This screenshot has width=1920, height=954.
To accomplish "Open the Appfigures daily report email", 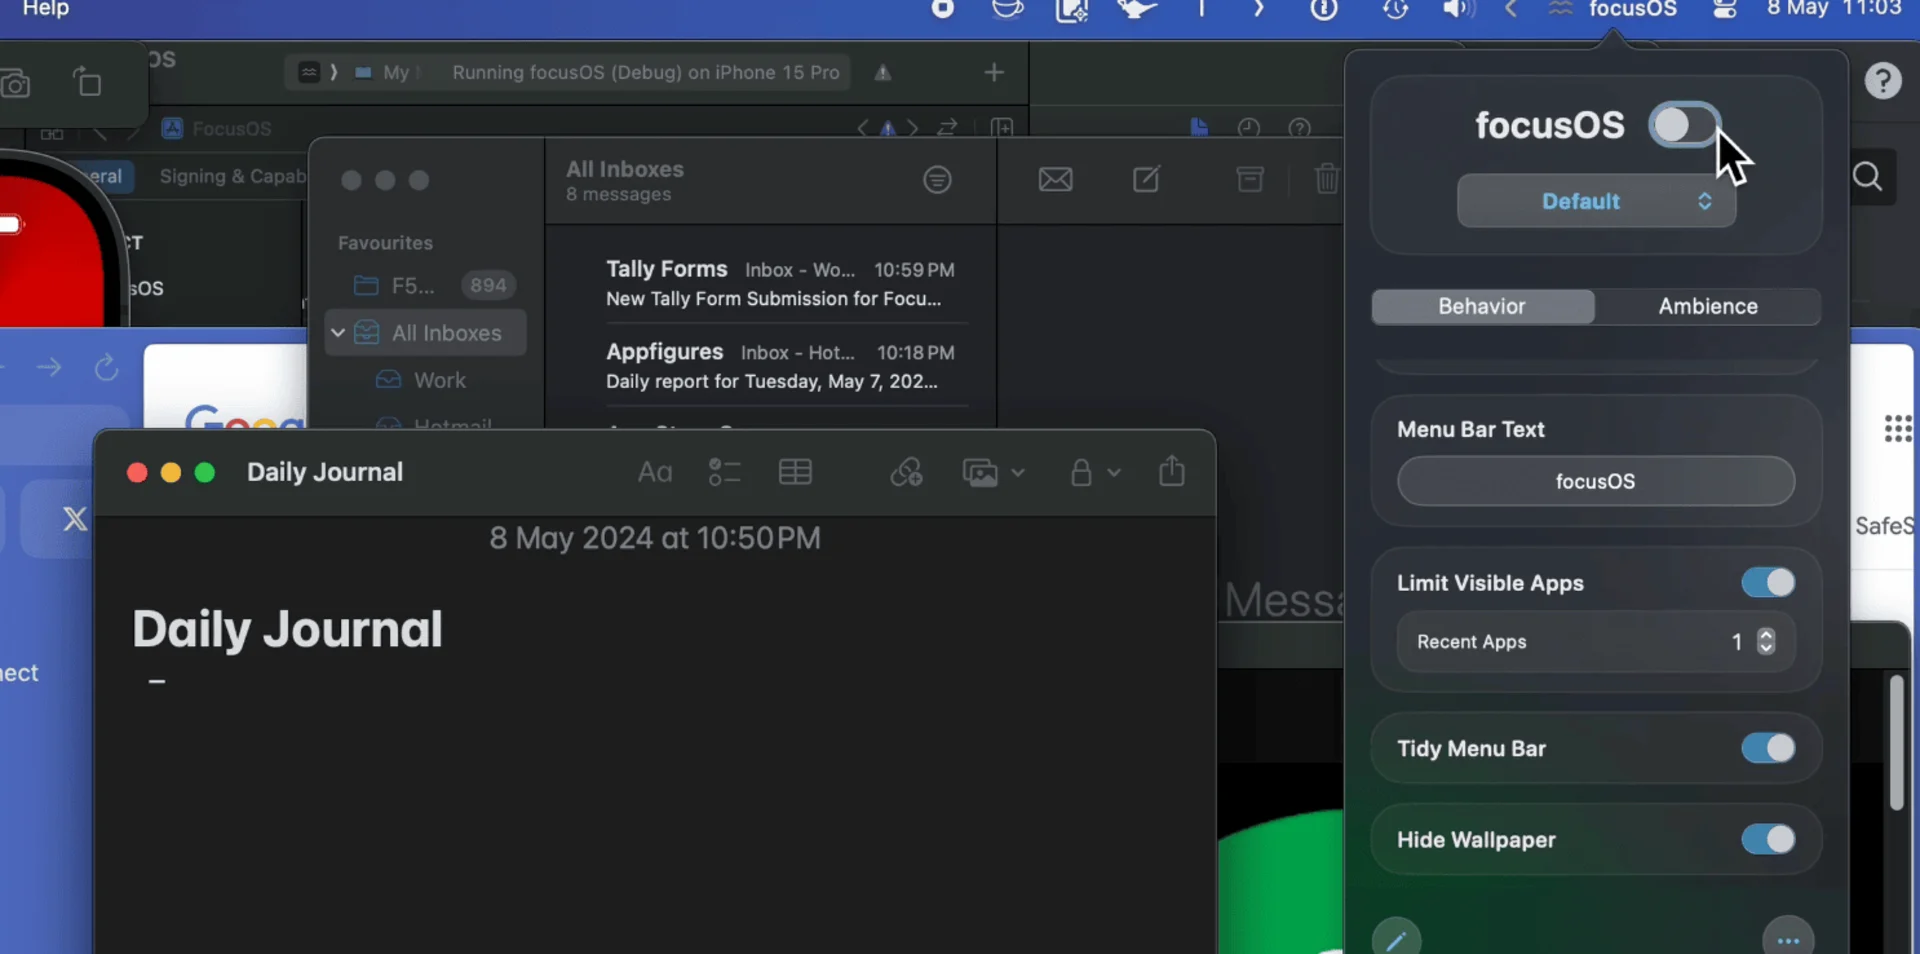I will pos(781,366).
